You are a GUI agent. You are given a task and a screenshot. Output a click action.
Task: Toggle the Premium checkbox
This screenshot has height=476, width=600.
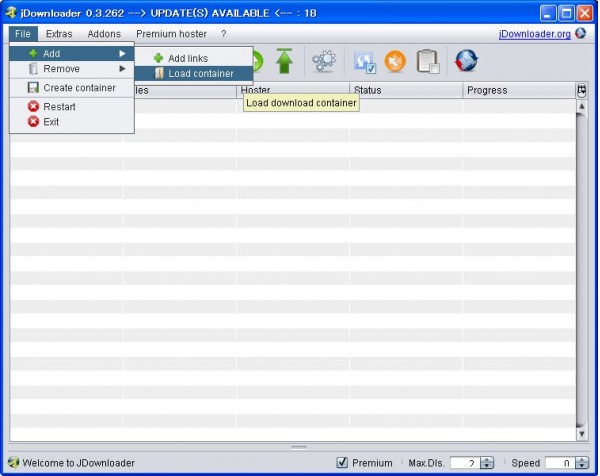pos(342,462)
